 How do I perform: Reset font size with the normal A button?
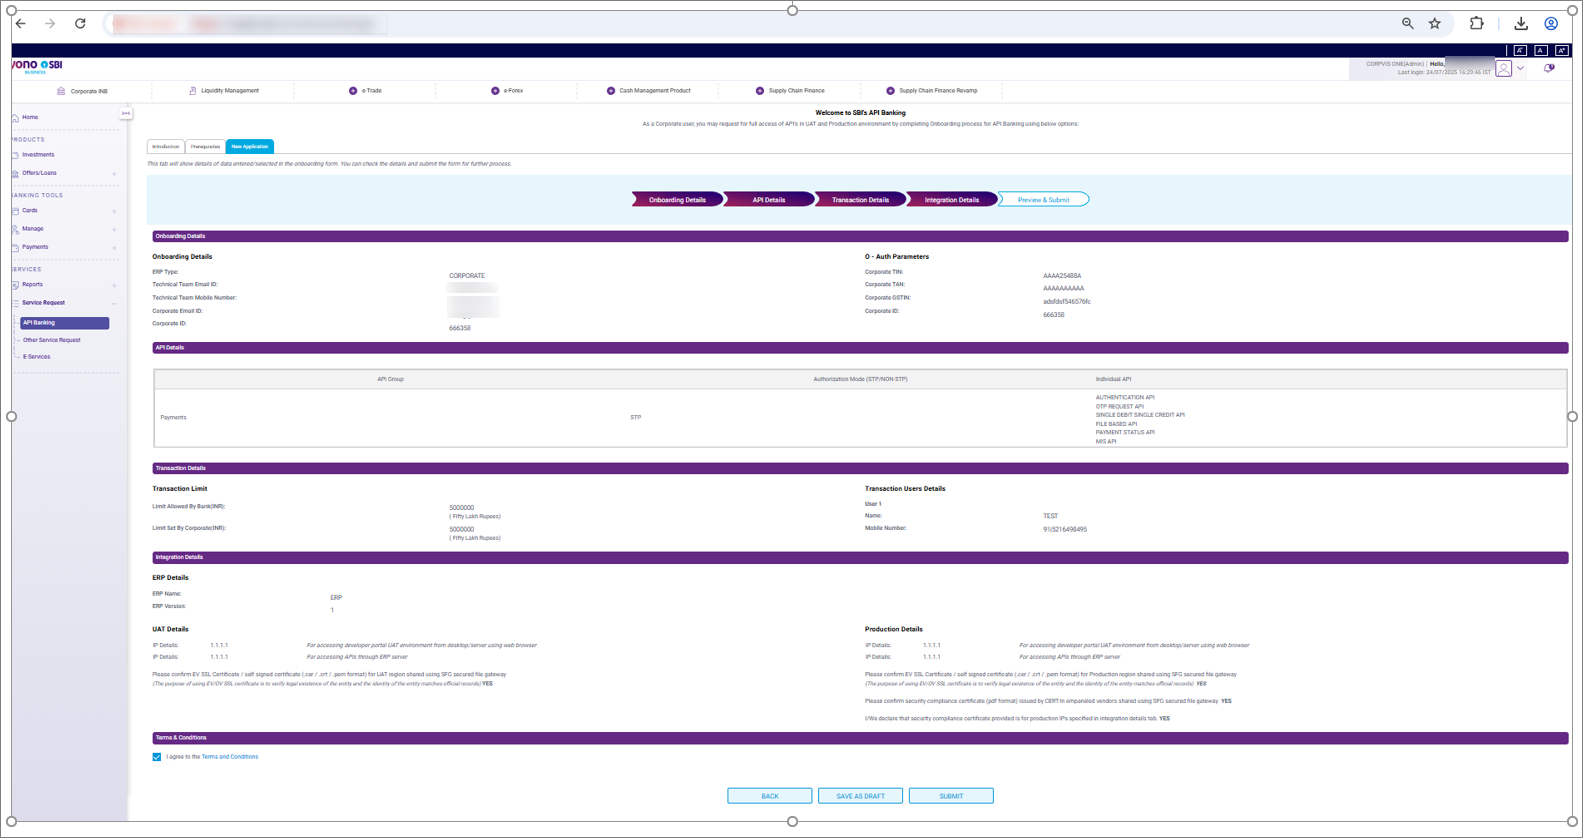[1541, 50]
